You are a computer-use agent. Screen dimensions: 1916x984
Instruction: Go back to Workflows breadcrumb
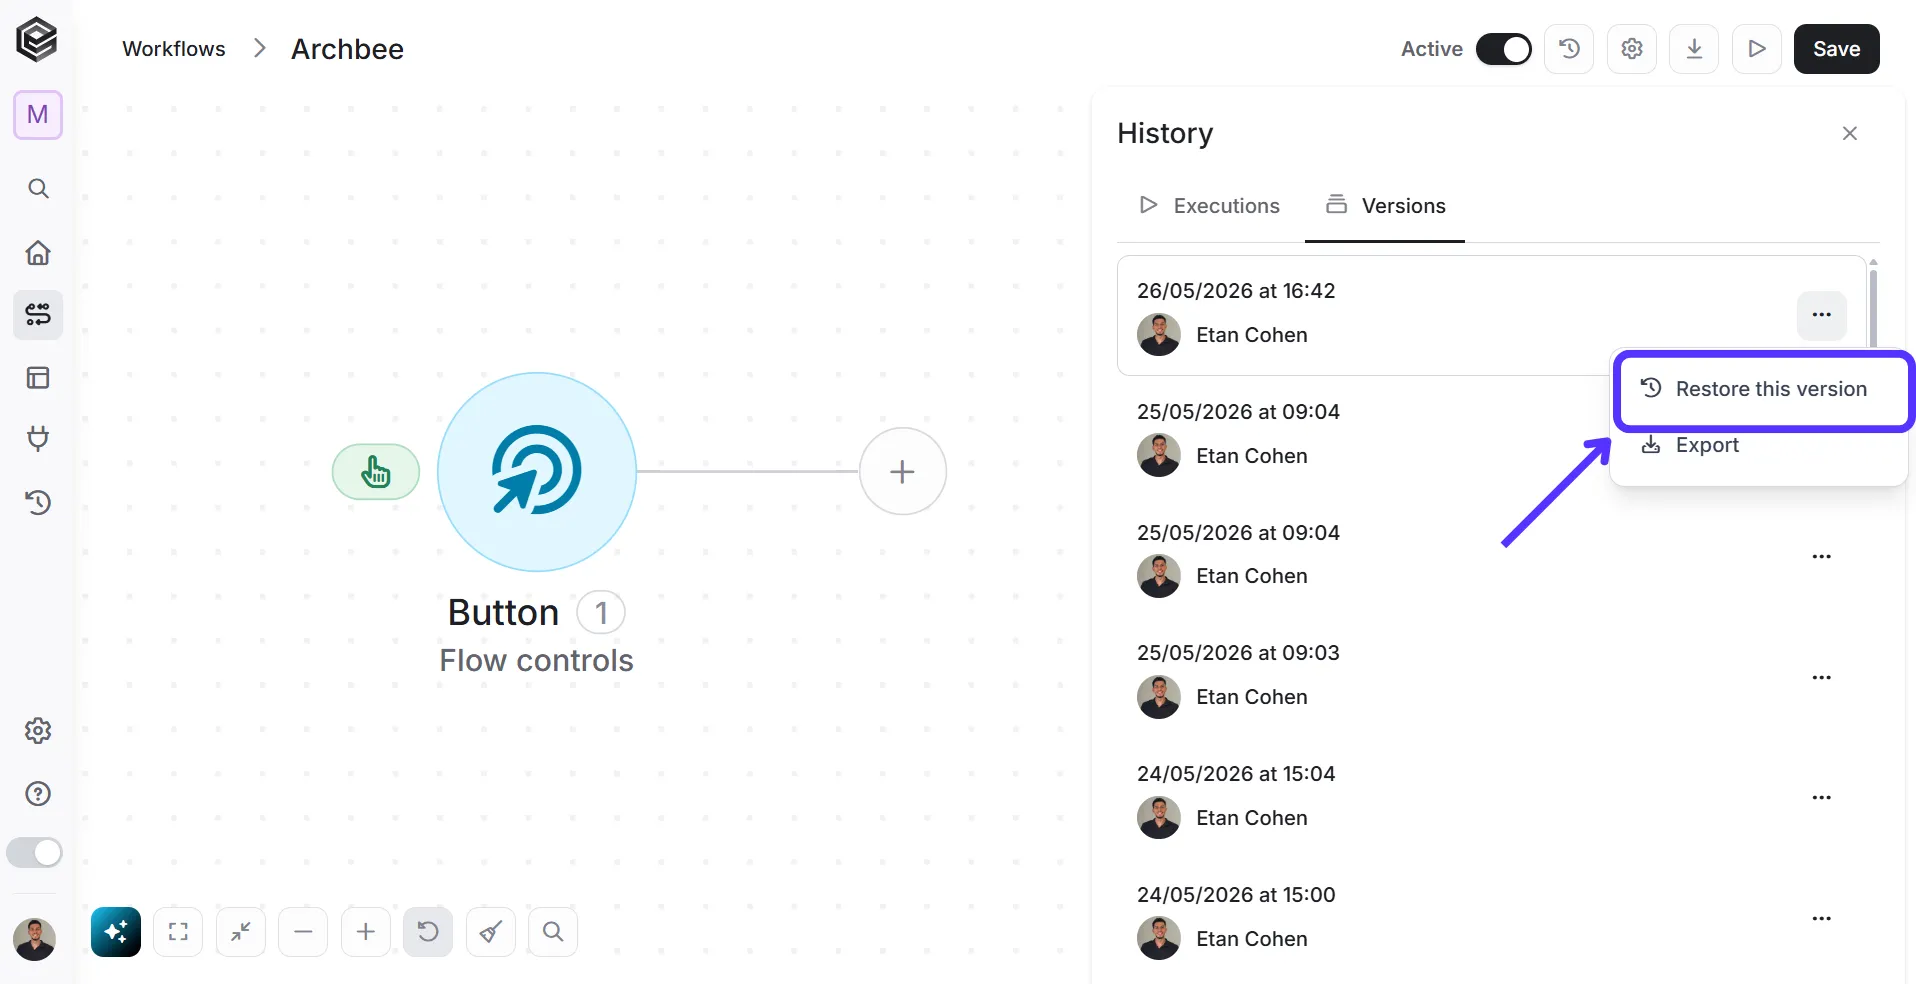click(x=174, y=49)
